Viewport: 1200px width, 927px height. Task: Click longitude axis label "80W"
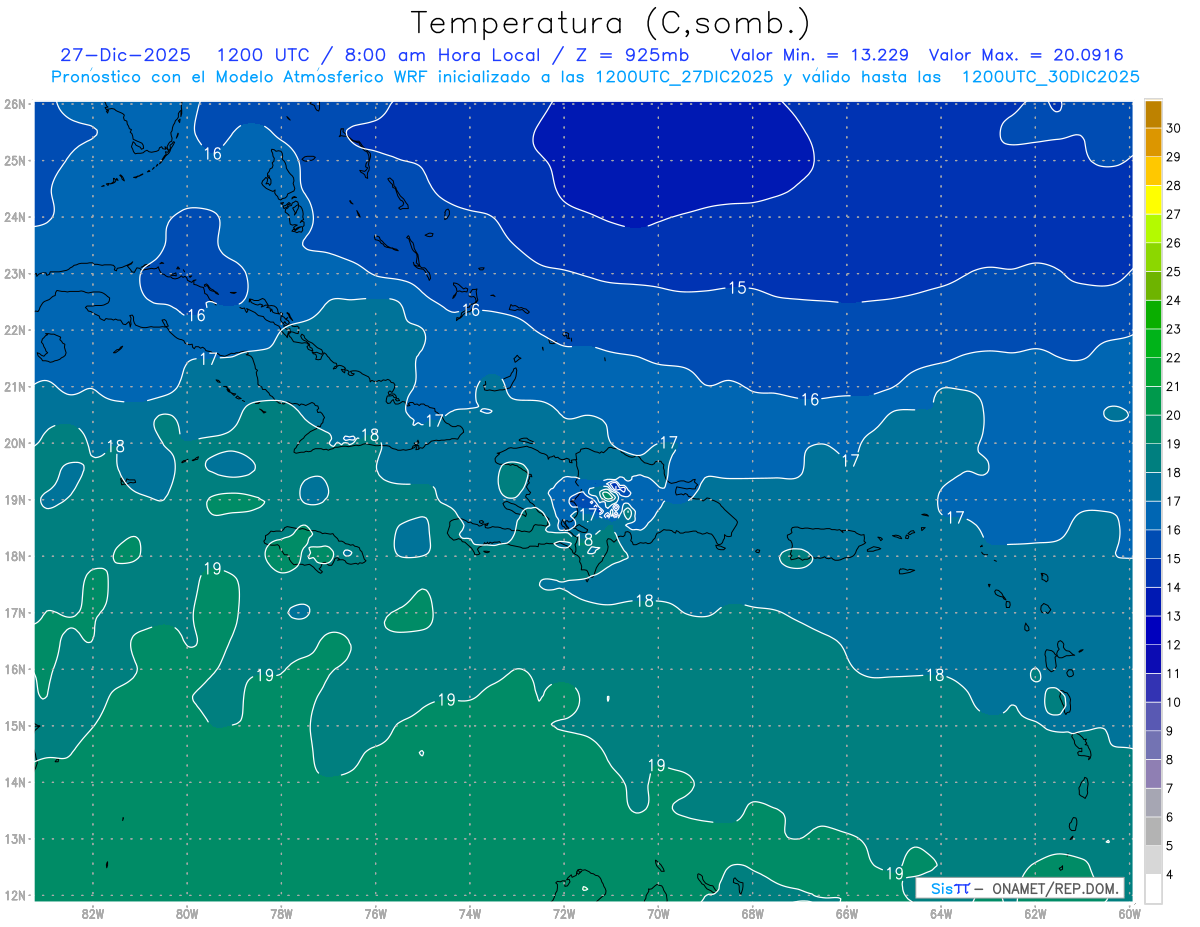(x=187, y=913)
